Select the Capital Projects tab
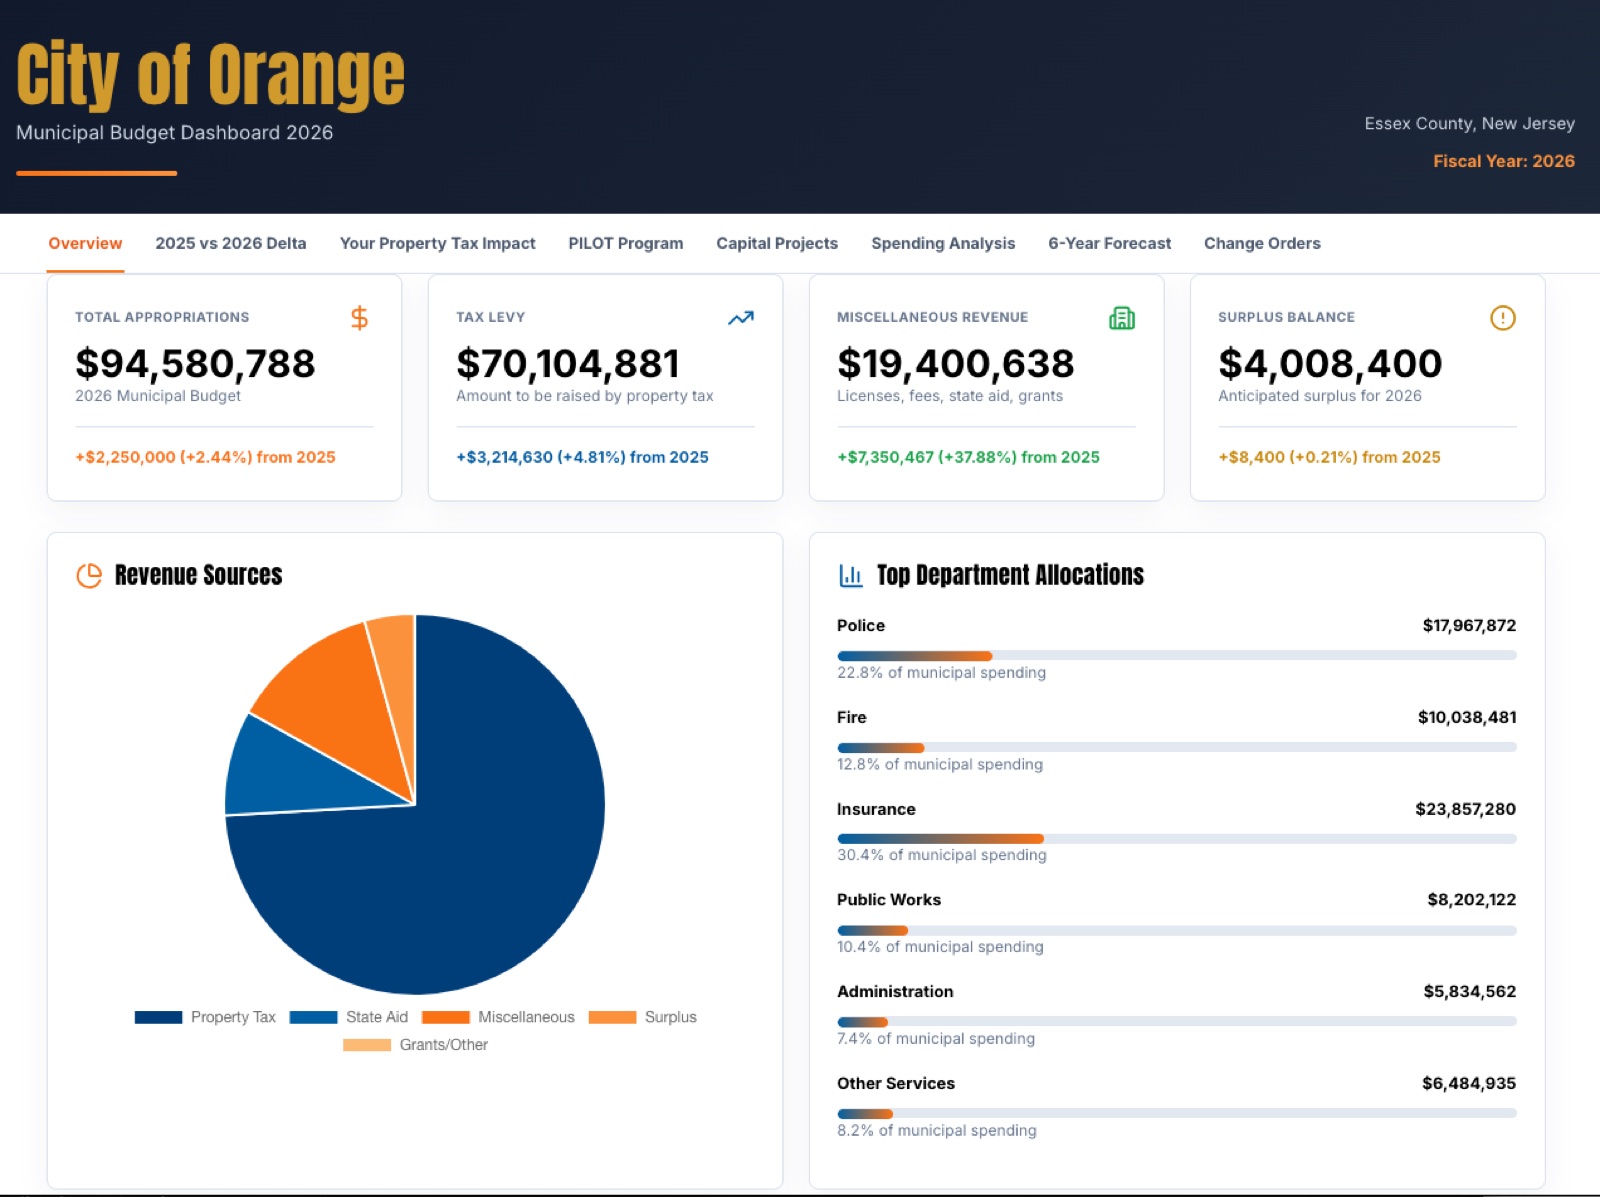This screenshot has width=1600, height=1197. (777, 243)
